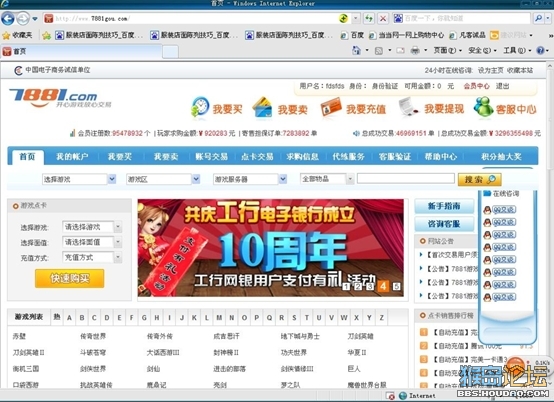Click the Add to favorites star icon
The width and height of the screenshot is (554, 402).
(46, 35)
